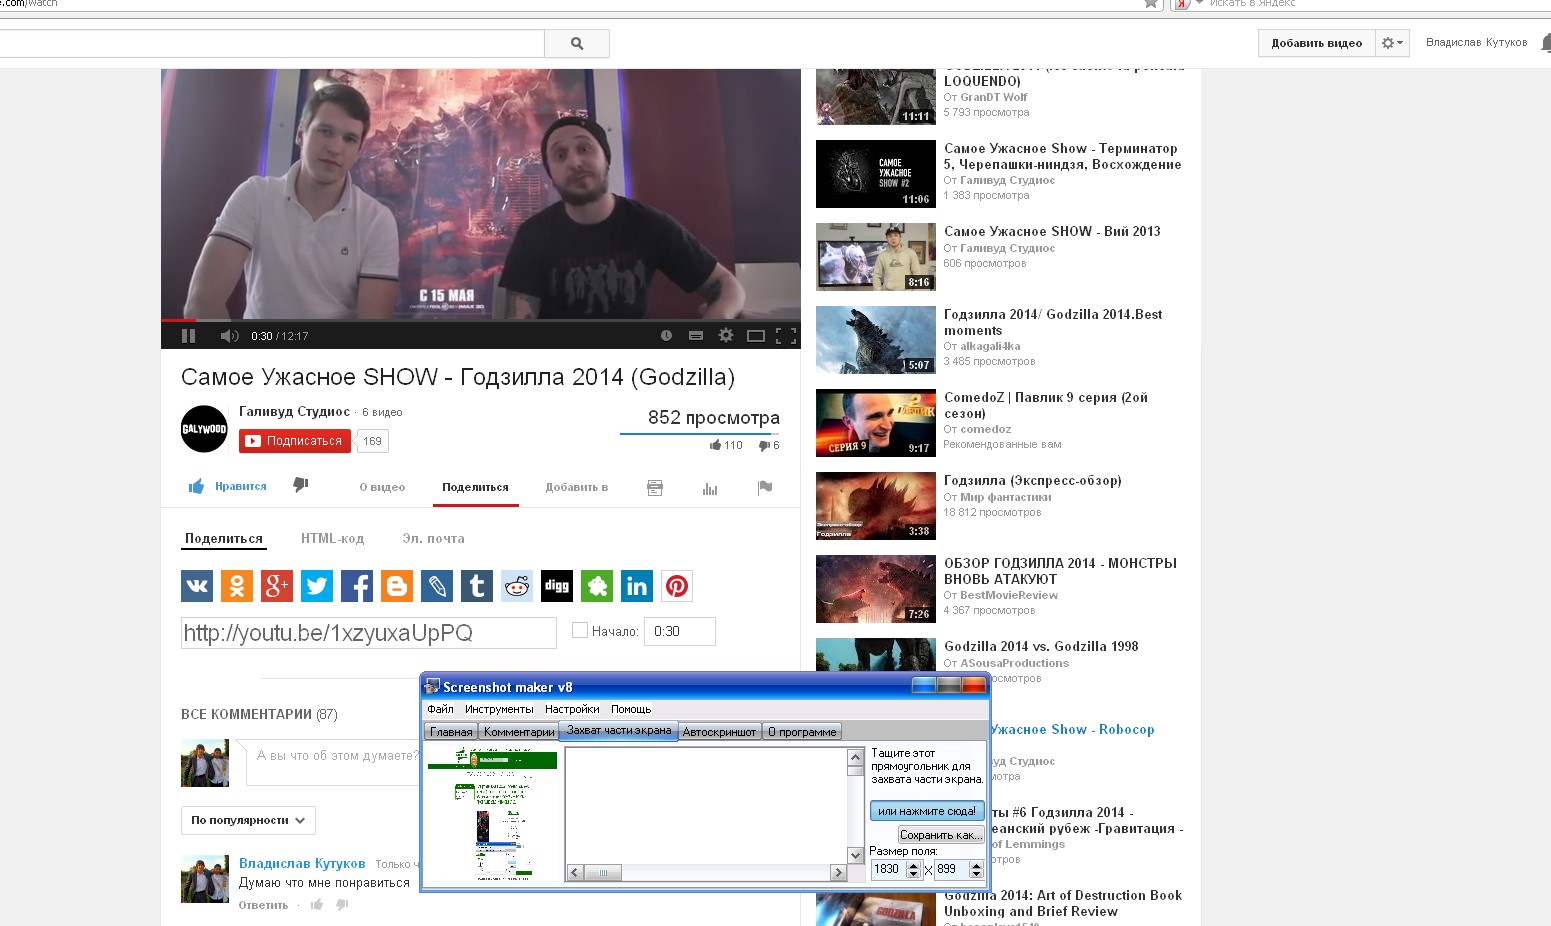Click the vertical scrollbar down arrow in Screenshot maker
Image resolution: width=1551 pixels, height=926 pixels.
(855, 855)
